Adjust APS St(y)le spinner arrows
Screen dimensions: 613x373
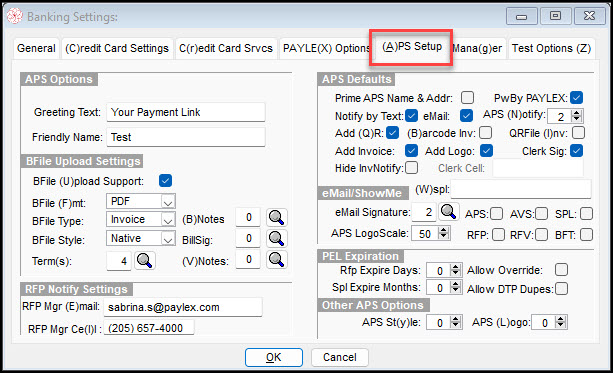tap(455, 322)
